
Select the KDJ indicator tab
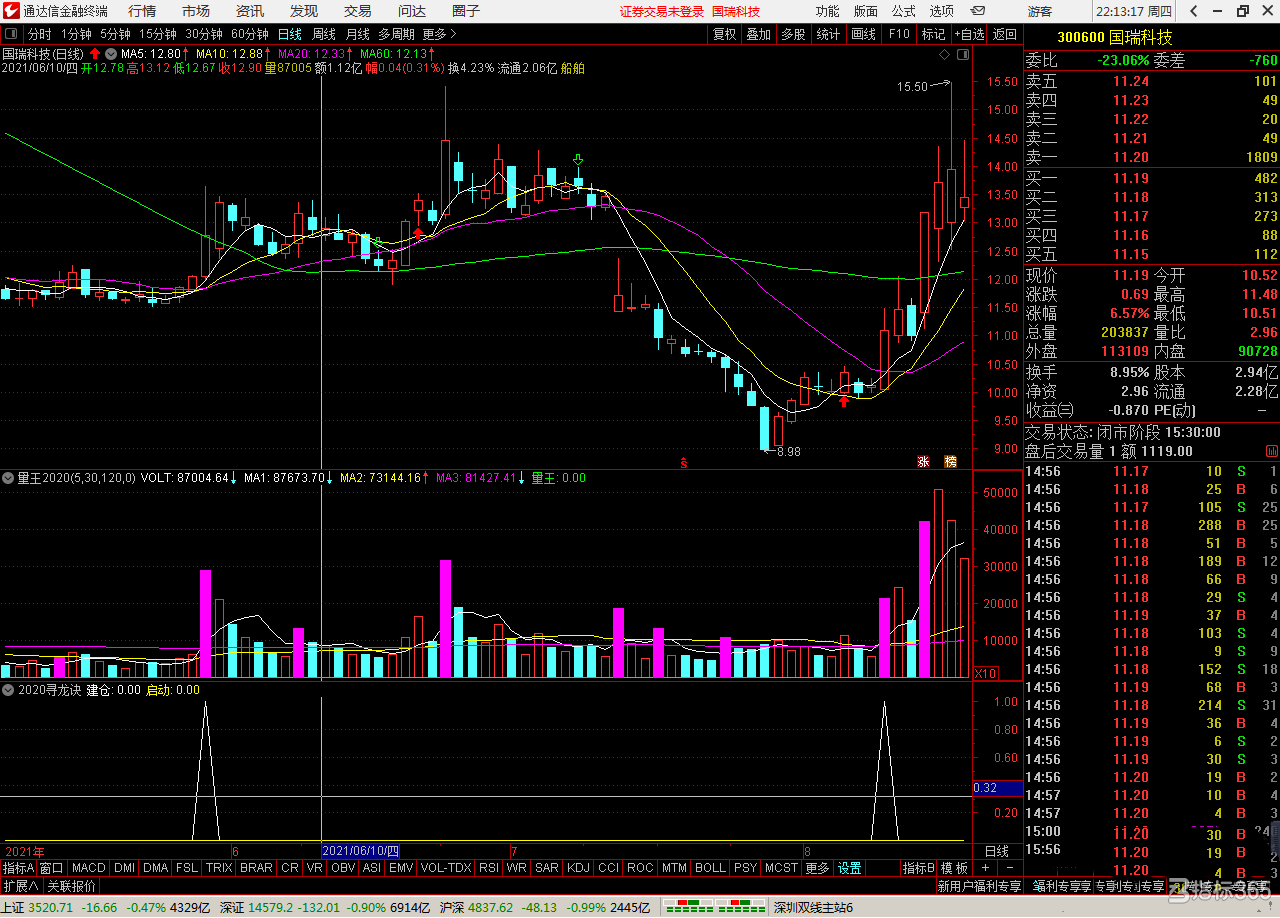pyautogui.click(x=579, y=868)
